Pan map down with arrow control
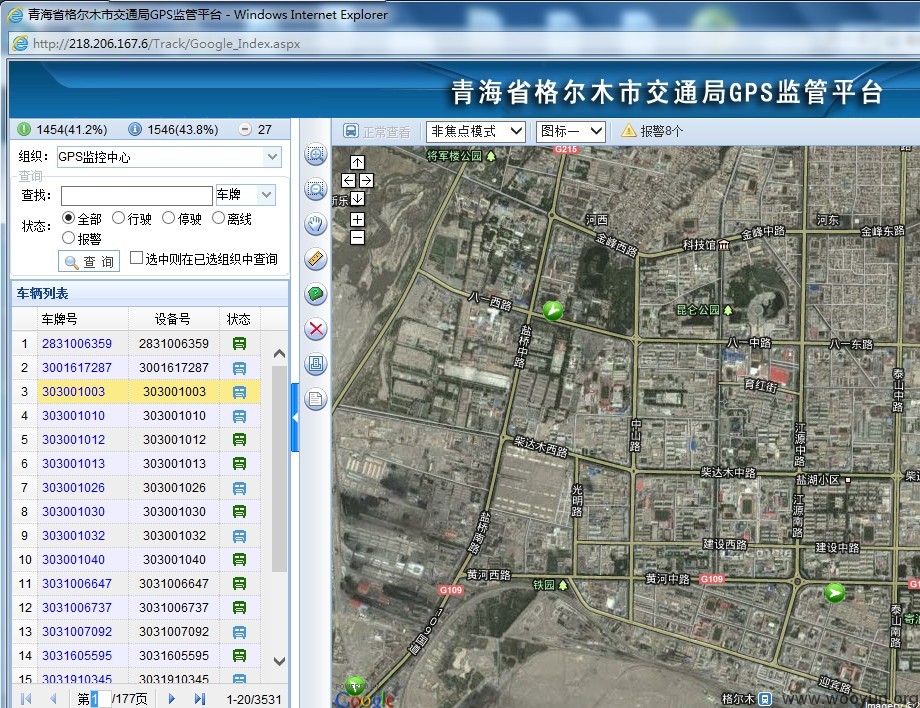 (357, 199)
